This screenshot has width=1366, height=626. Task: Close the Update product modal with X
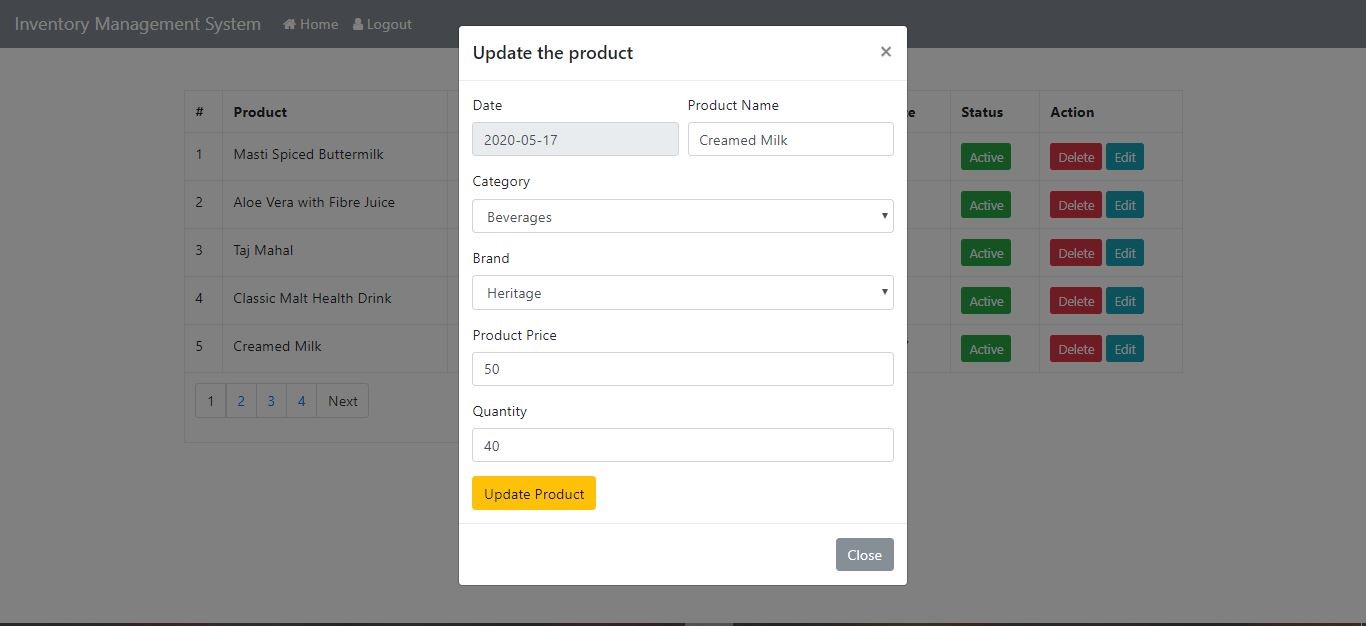885,52
